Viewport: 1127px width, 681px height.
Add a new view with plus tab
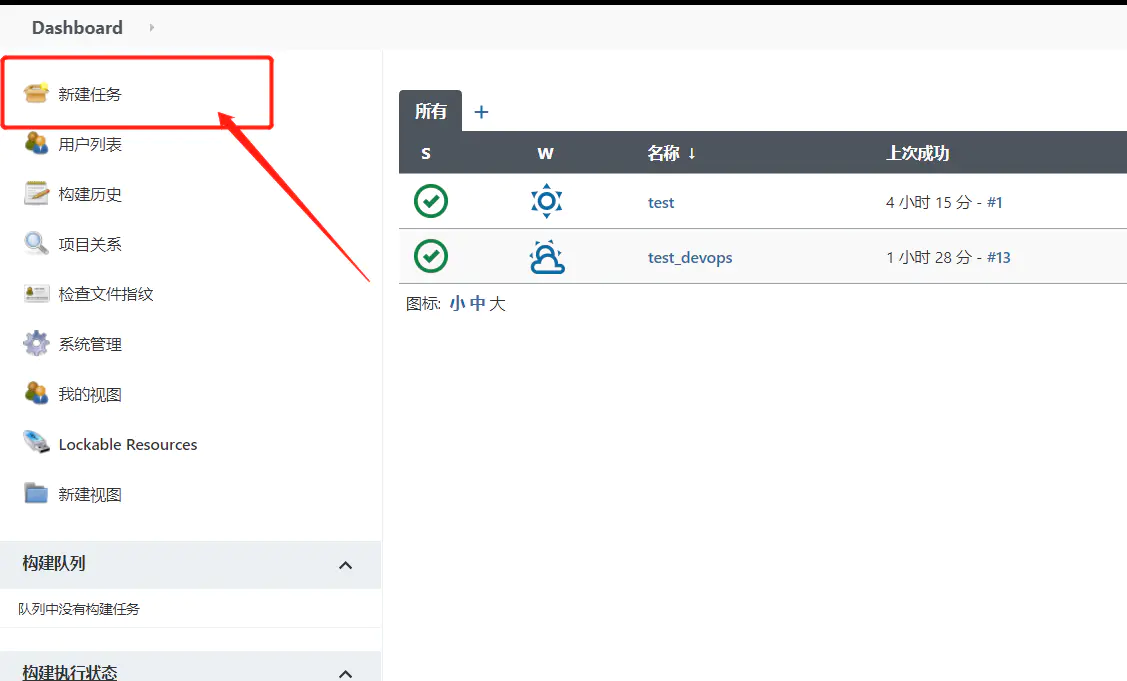[481, 112]
